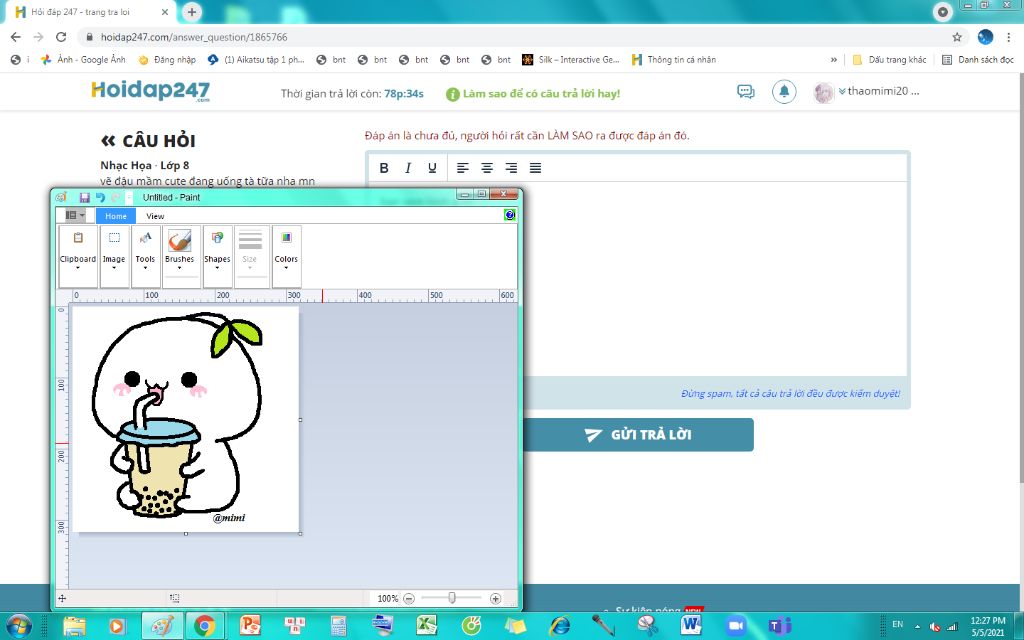Viewport: 1024px width, 640px height.
Task: Open Word from the taskbar
Action: 691,626
